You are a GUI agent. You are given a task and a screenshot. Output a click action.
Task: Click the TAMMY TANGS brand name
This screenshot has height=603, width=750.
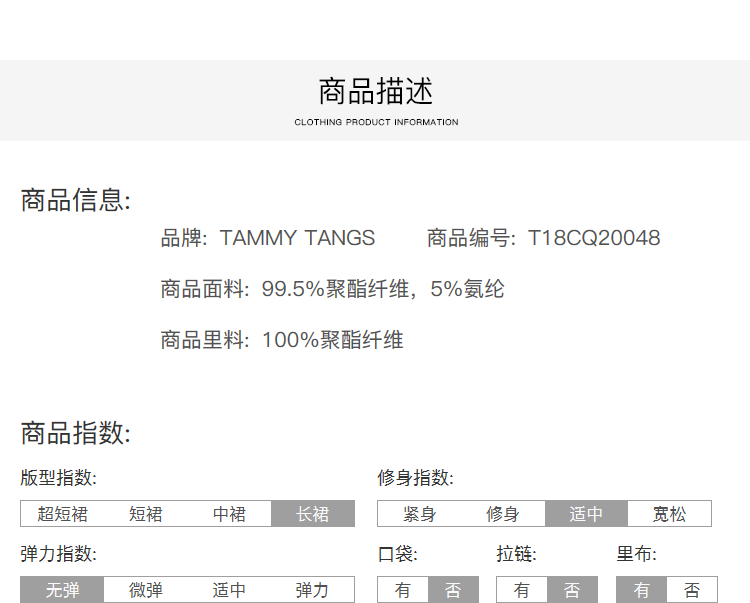(x=297, y=238)
